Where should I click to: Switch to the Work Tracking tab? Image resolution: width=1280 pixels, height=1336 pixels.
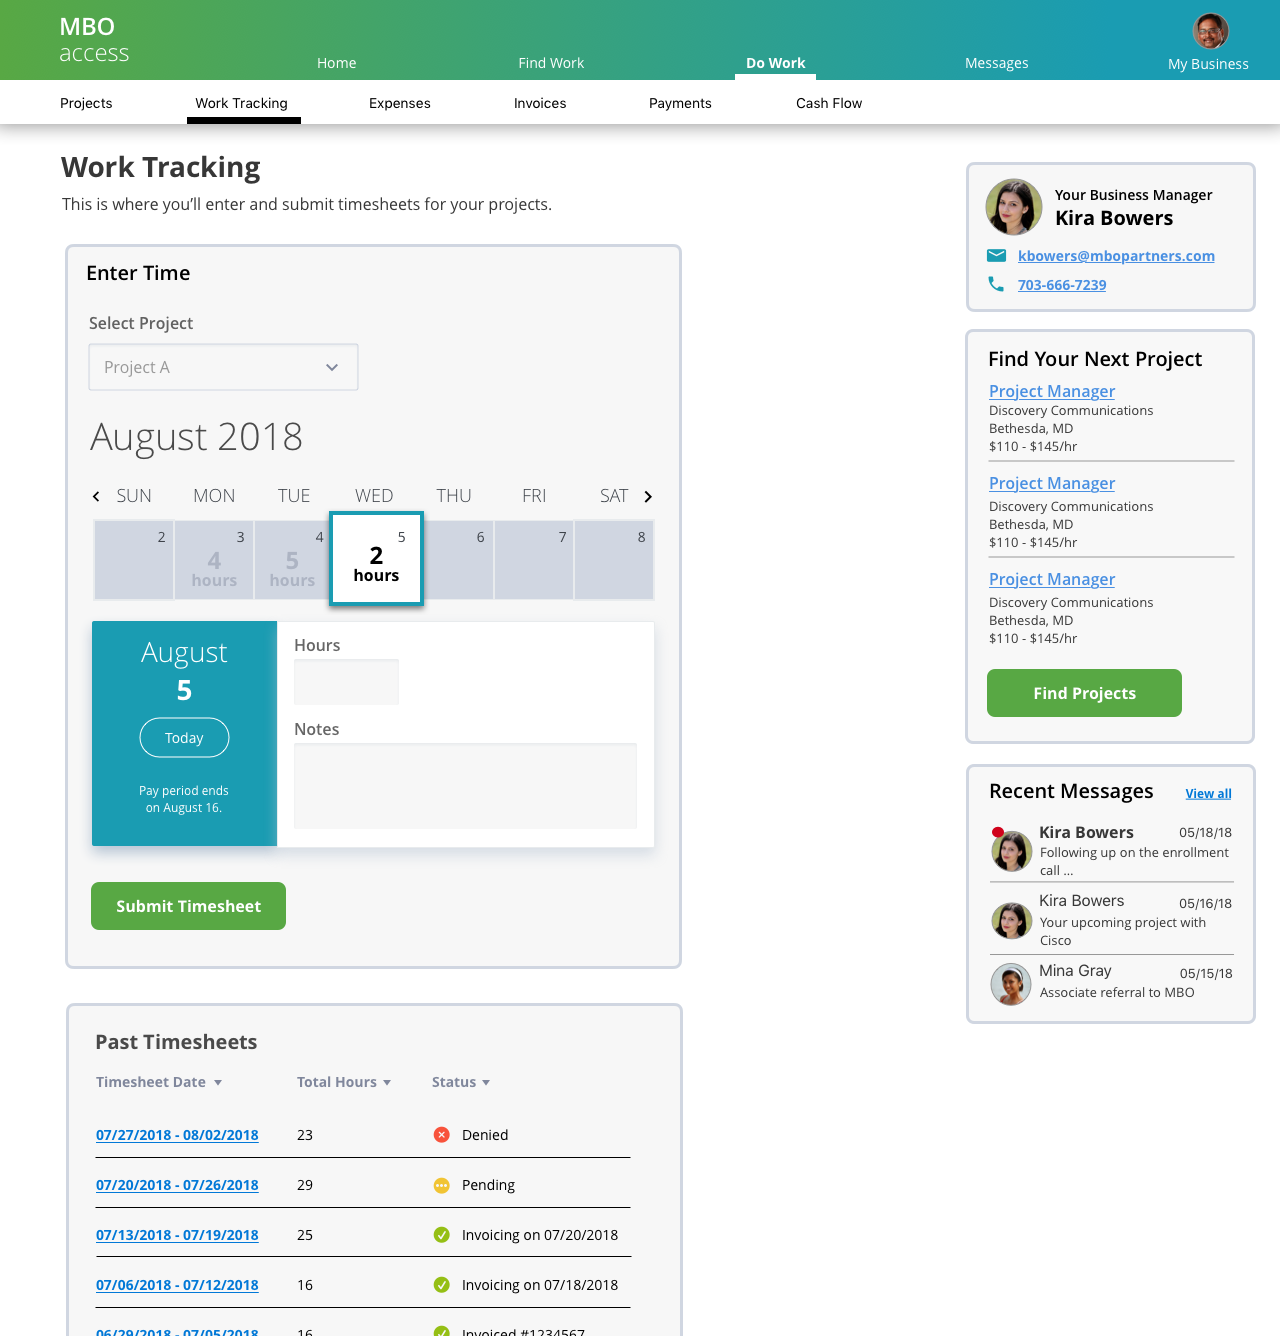click(241, 103)
